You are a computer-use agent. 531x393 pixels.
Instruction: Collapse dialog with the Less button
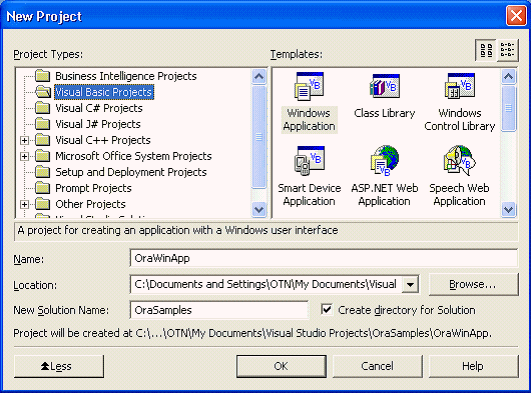(59, 366)
